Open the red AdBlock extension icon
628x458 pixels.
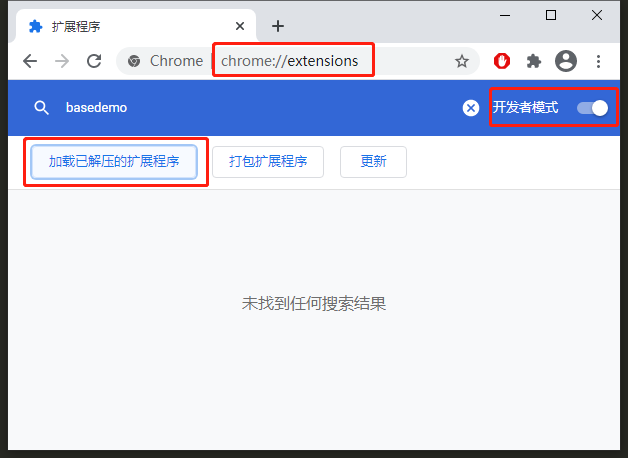[502, 61]
